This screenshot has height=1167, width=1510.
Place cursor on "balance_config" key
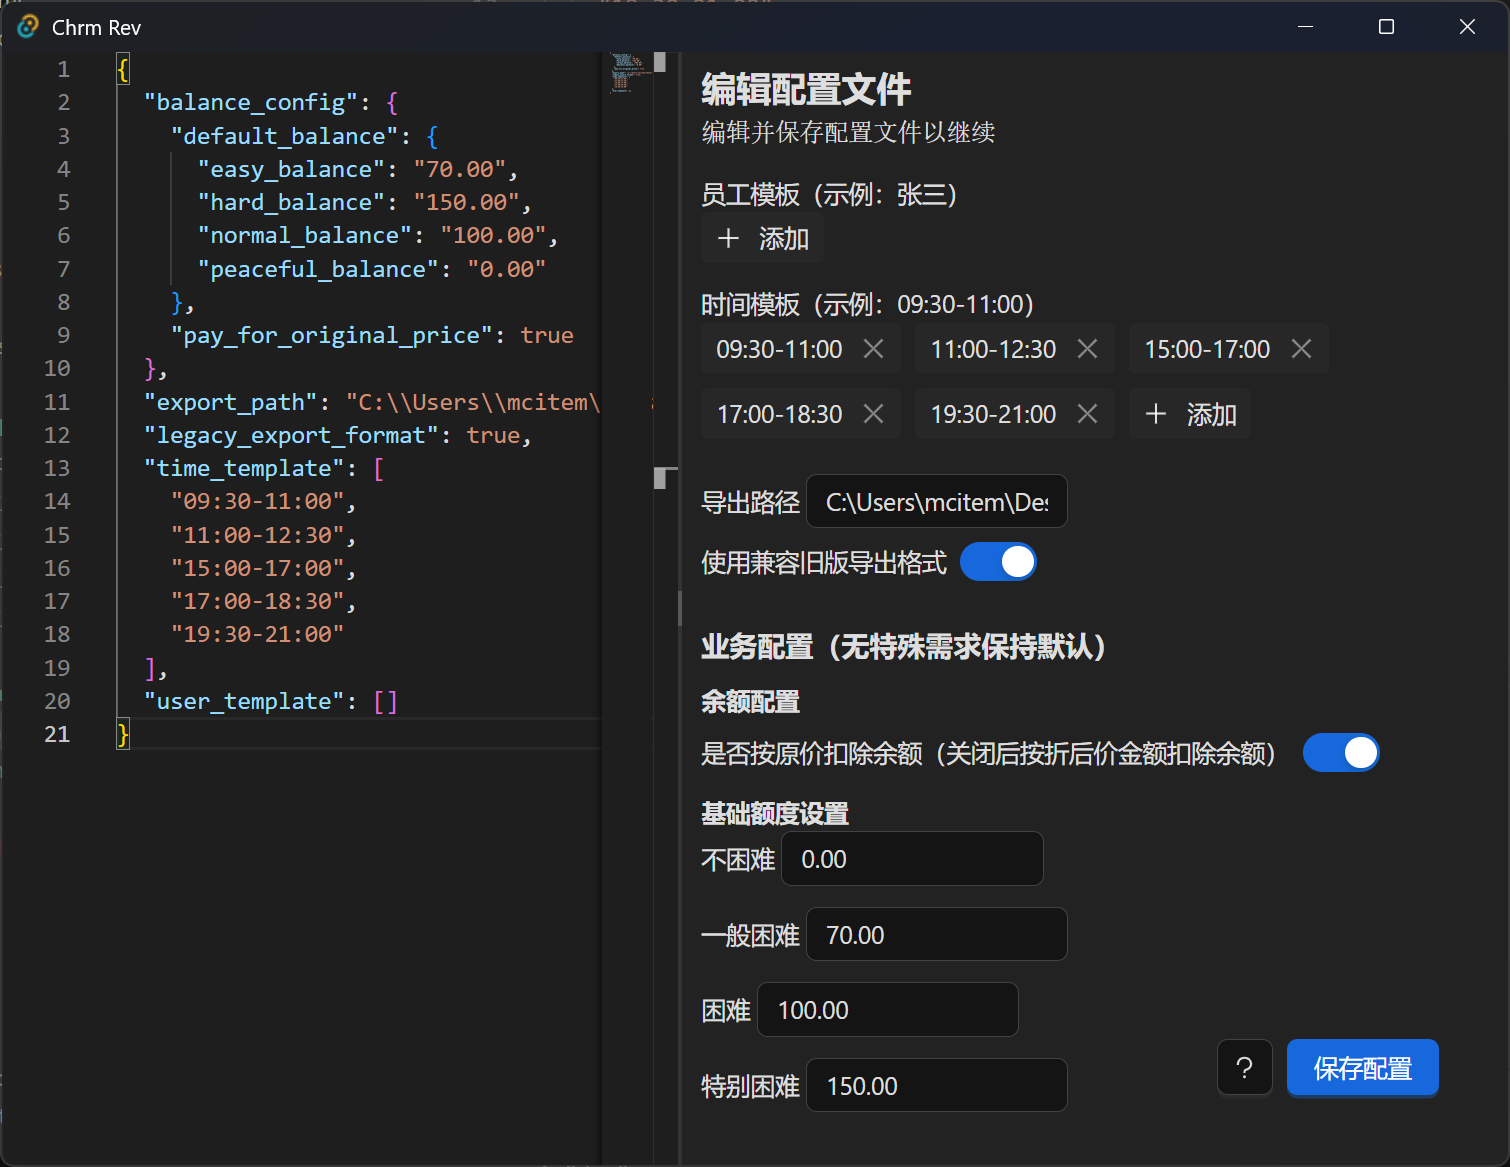click(251, 102)
